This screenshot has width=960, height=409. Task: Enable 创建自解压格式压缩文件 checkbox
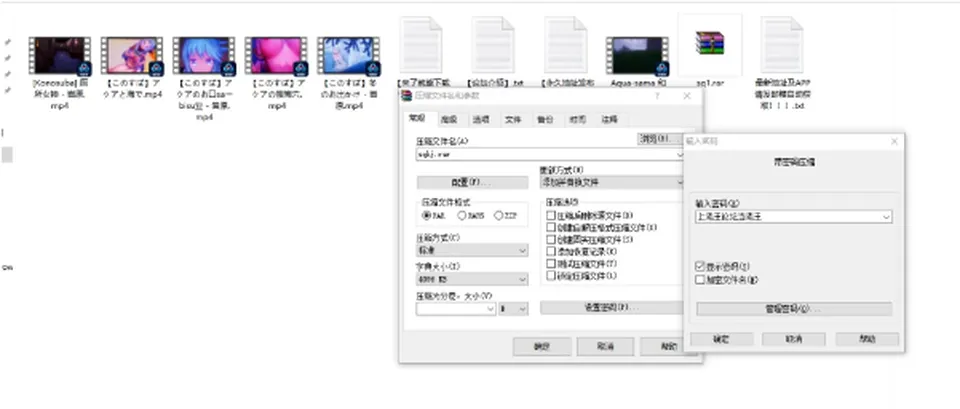pos(551,228)
